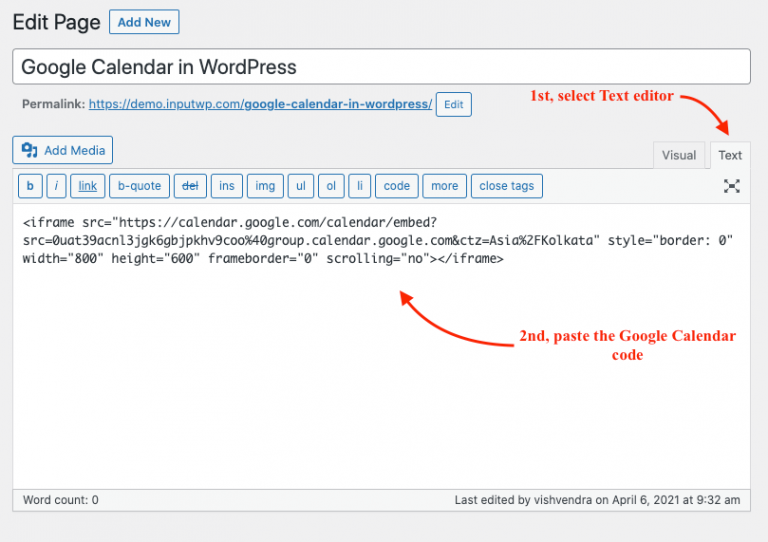Click the Edit Page heading
768x542 pixels.
56,23
